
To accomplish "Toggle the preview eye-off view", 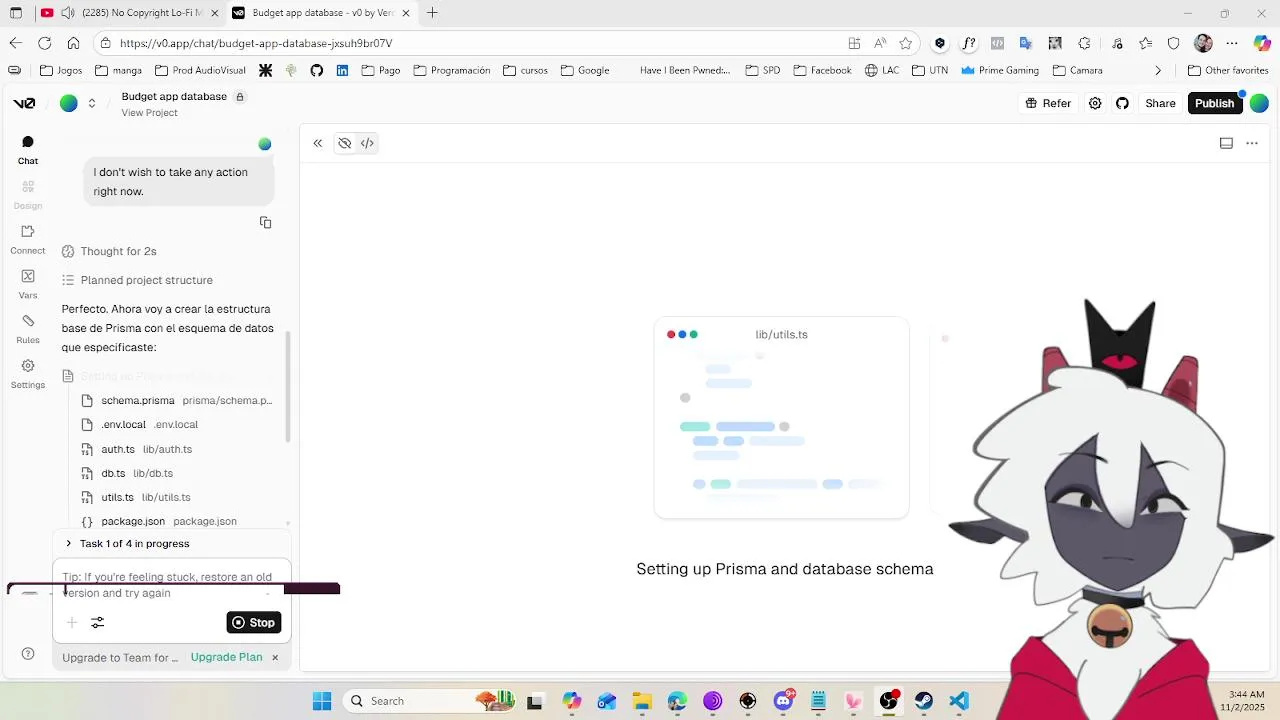I will point(344,143).
